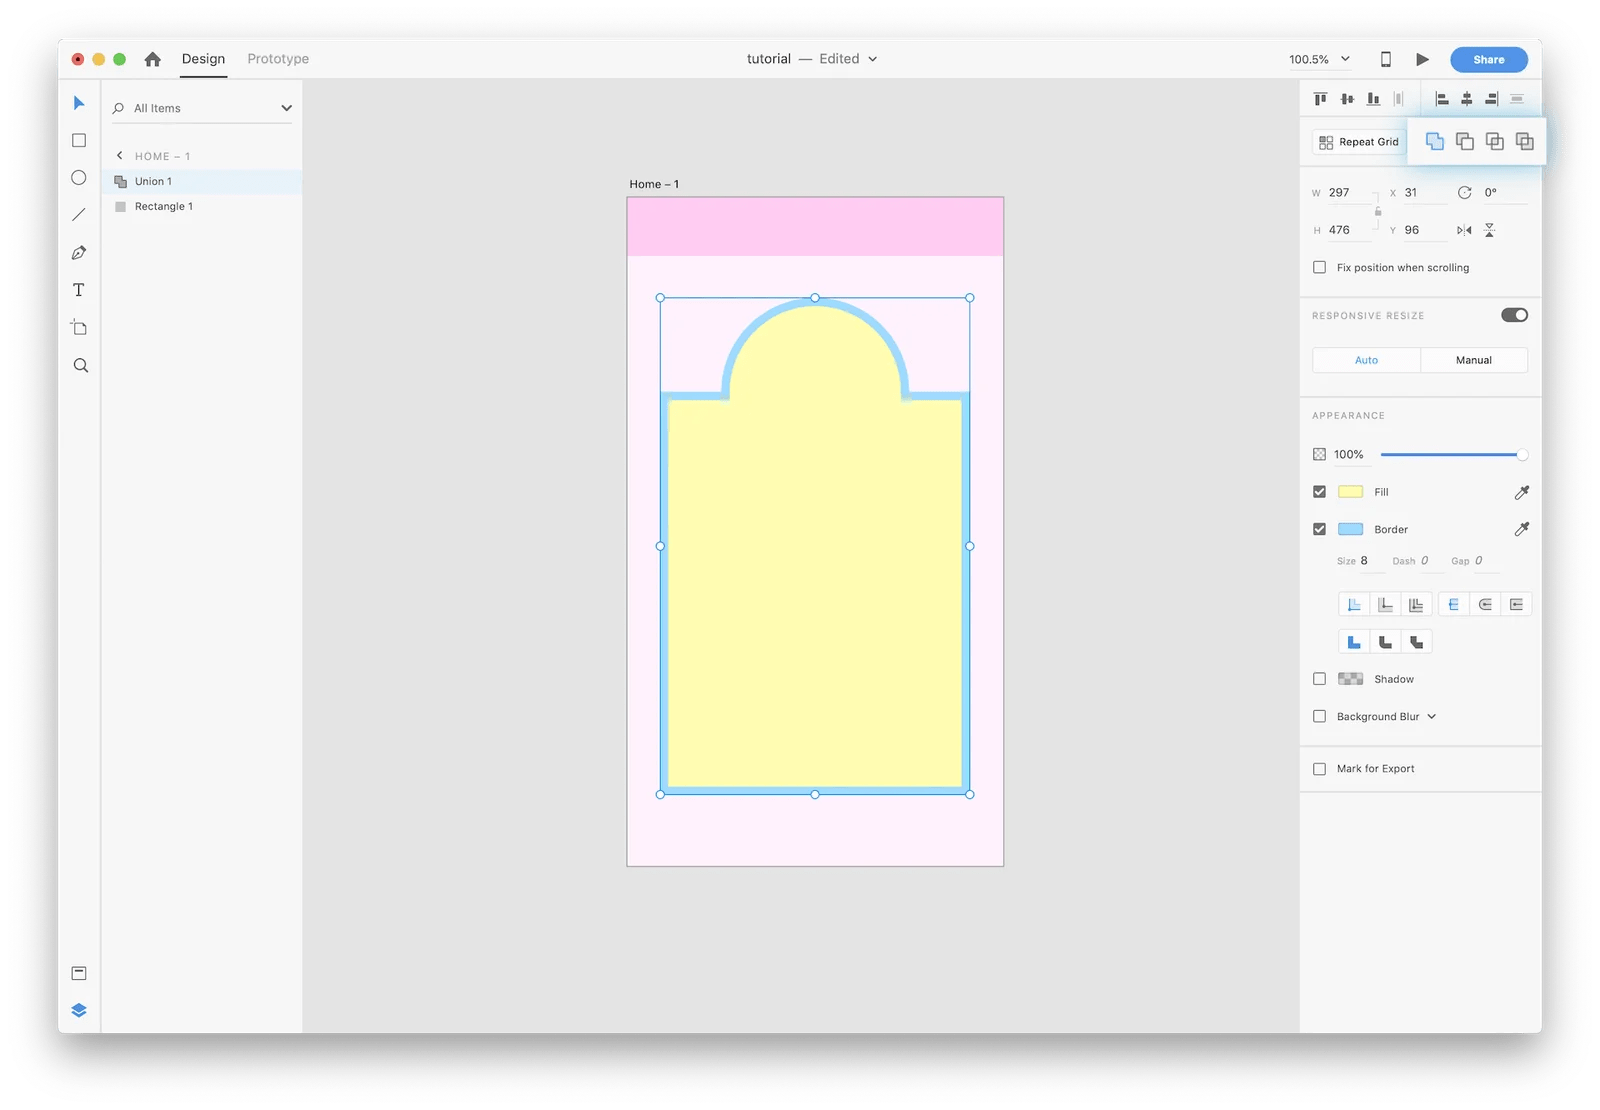This screenshot has width=1600, height=1110.
Task: Turn off the Responsive Resize switch
Action: [1514, 315]
